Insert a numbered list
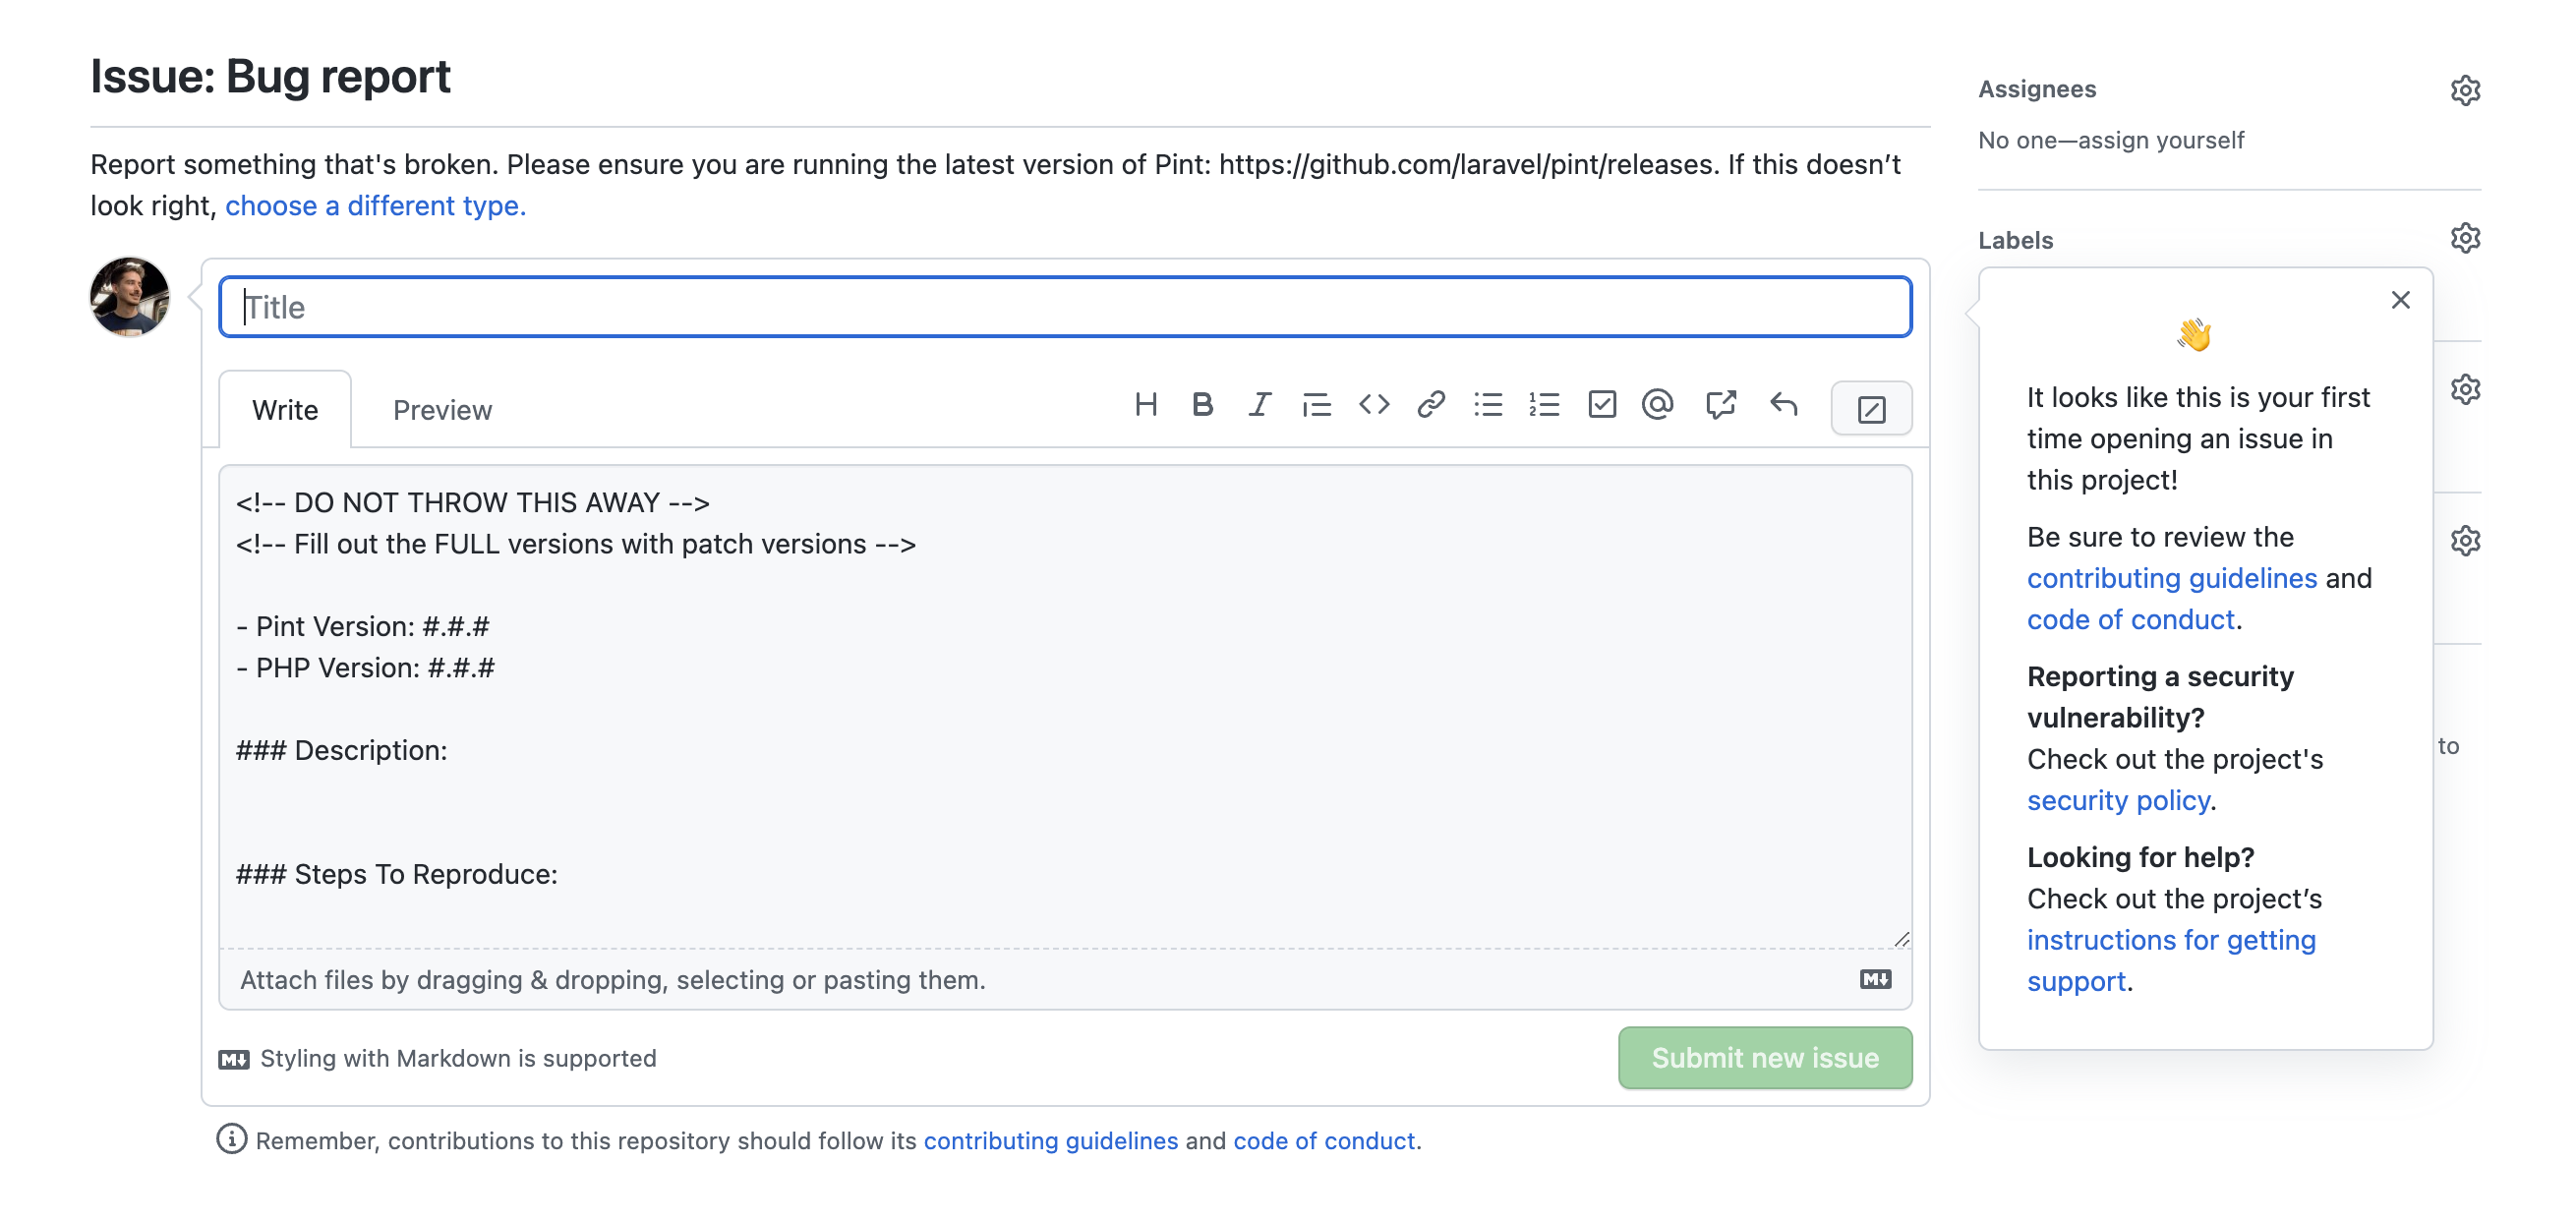The image size is (2576, 1221). click(x=1544, y=405)
